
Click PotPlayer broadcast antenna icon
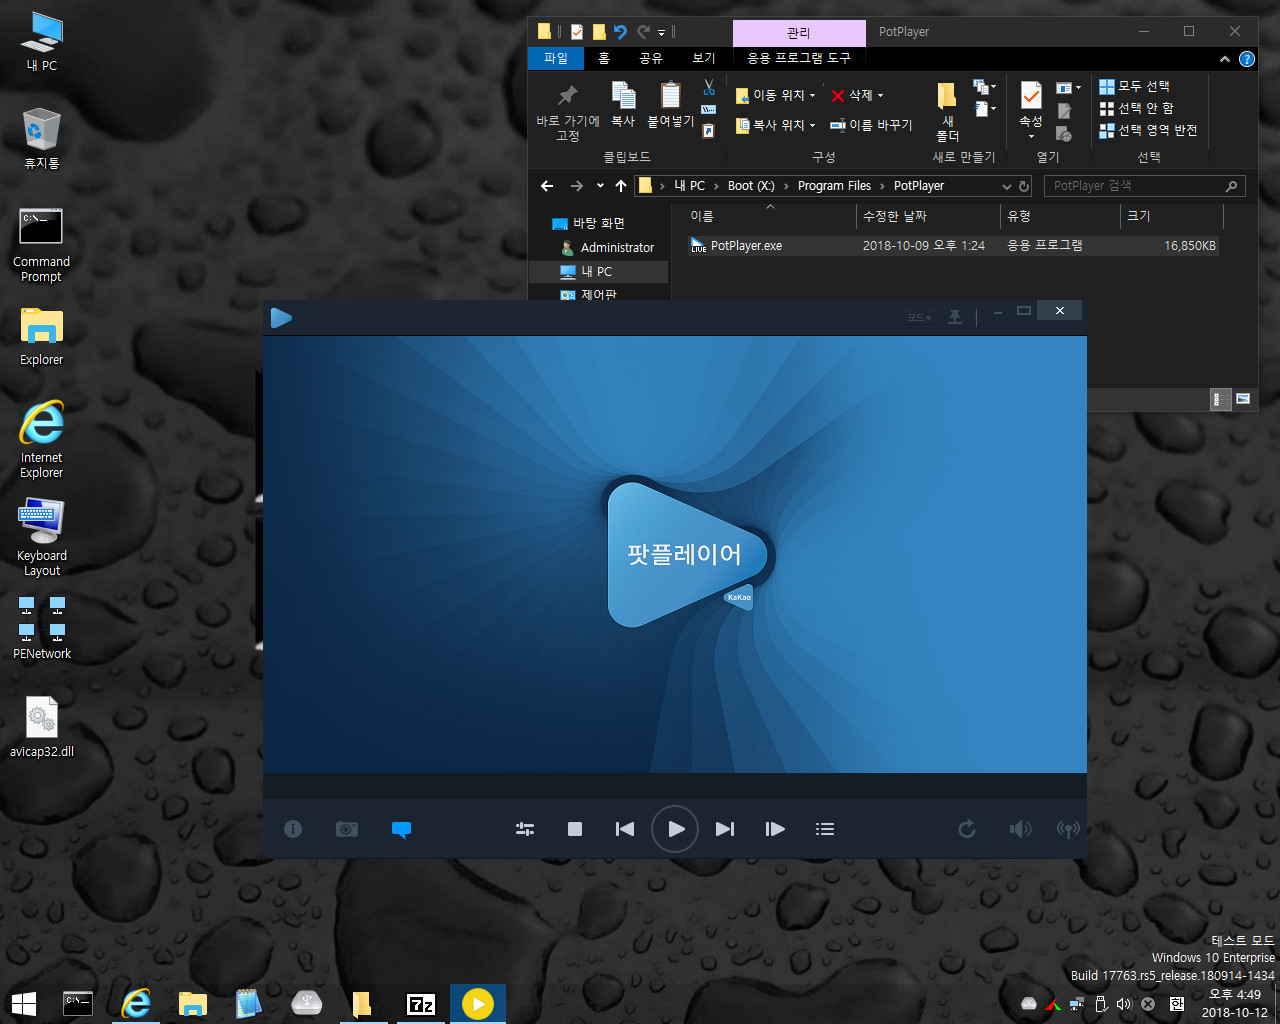1068,829
